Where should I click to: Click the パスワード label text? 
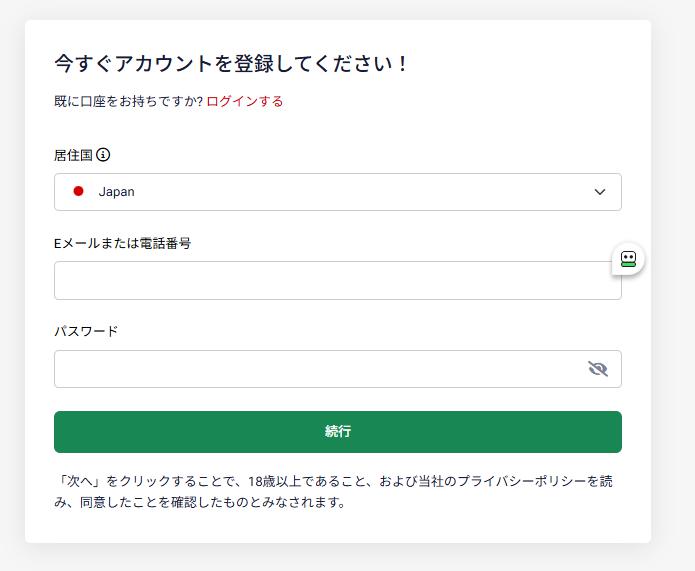pyautogui.click(x=86, y=331)
